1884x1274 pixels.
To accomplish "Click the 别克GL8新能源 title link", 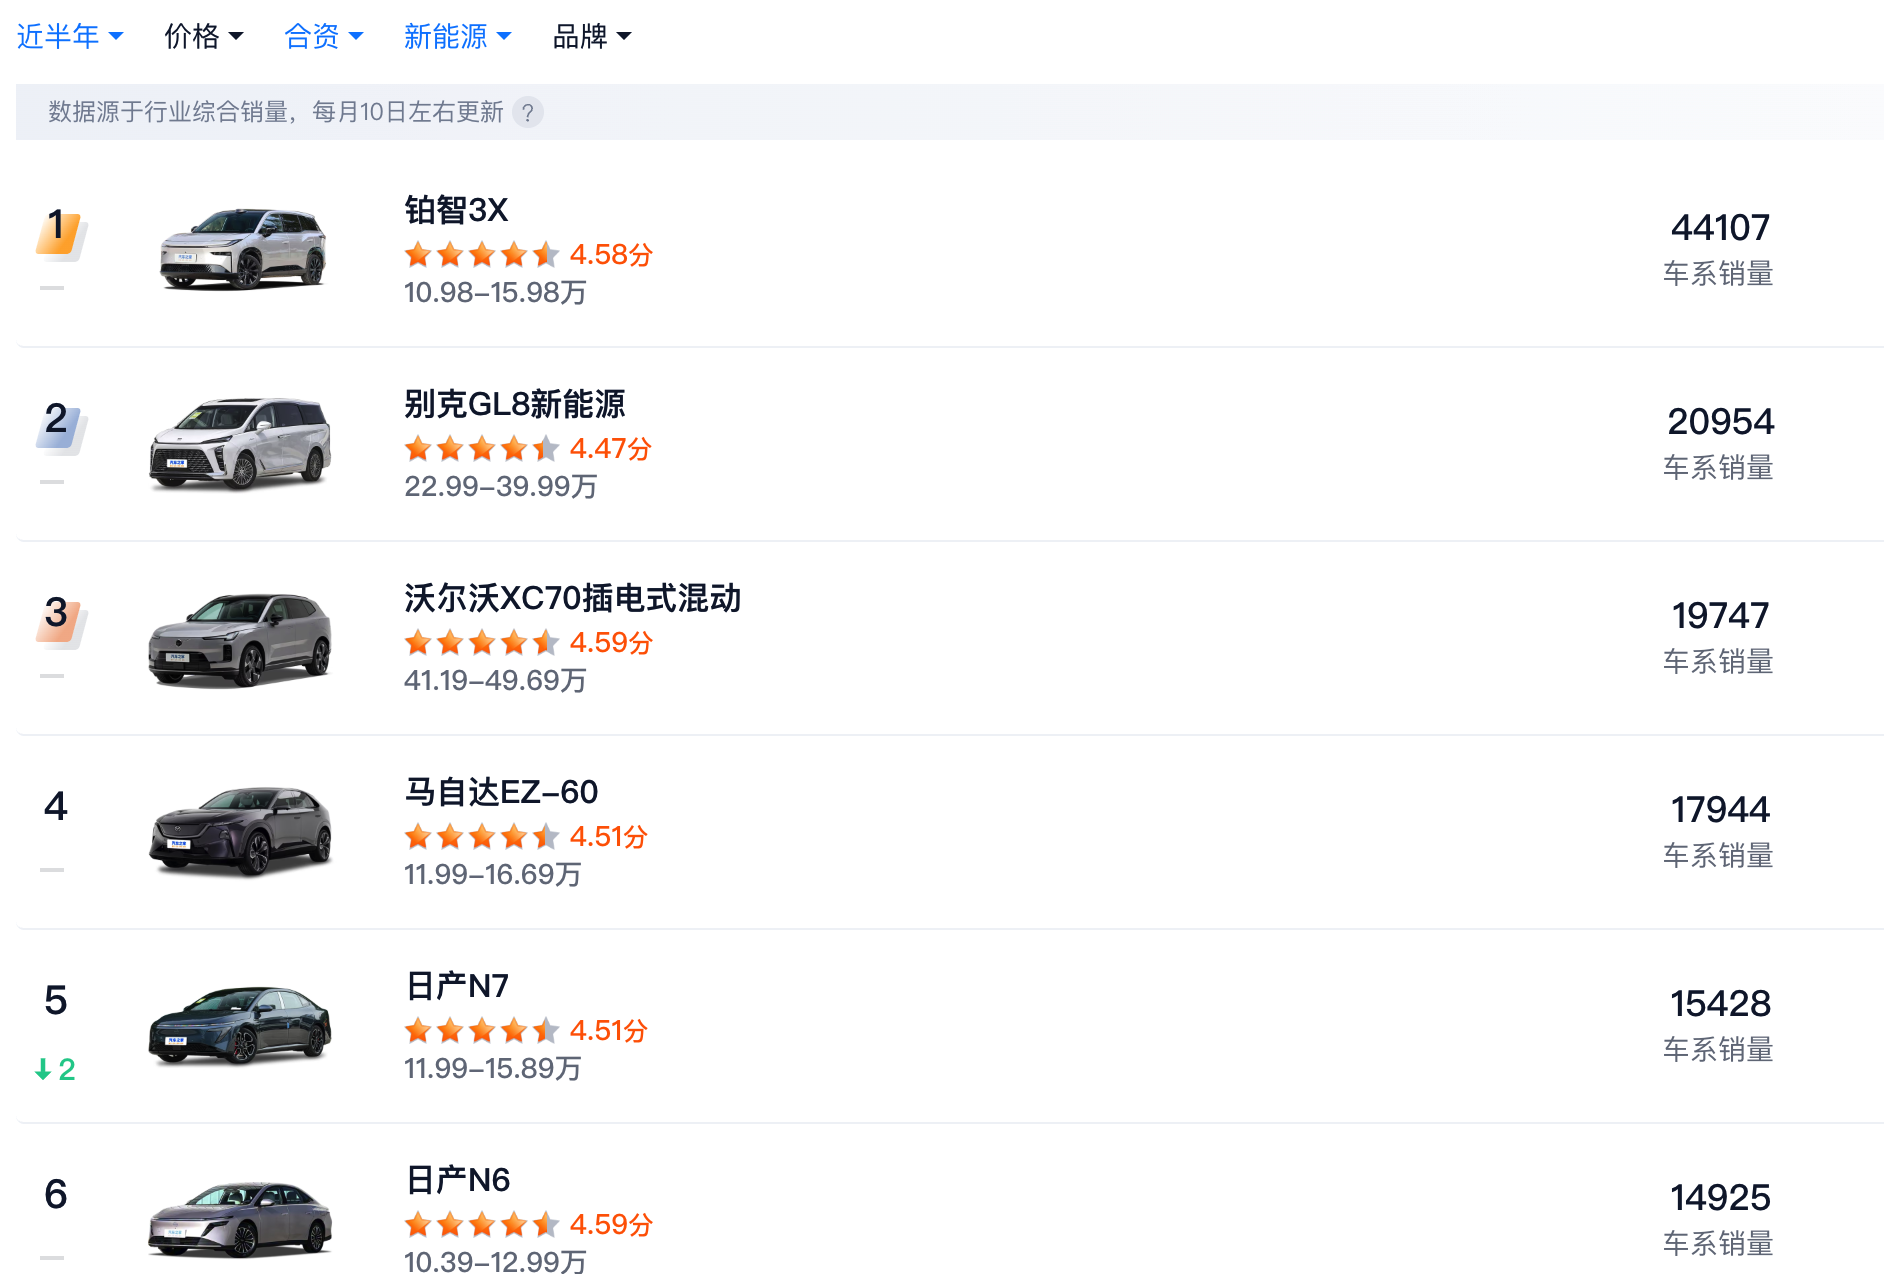I will coord(515,404).
